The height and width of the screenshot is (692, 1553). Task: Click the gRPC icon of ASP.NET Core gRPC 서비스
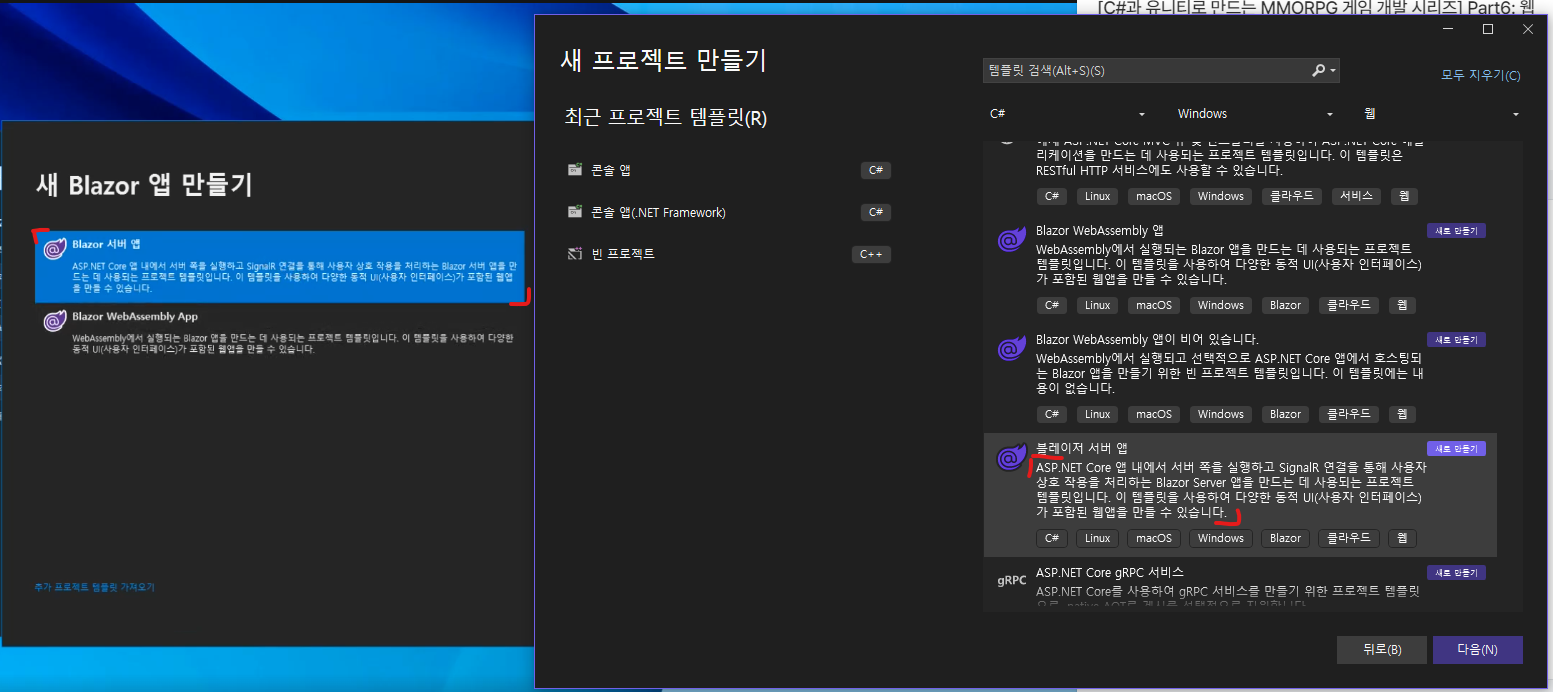point(1012,580)
